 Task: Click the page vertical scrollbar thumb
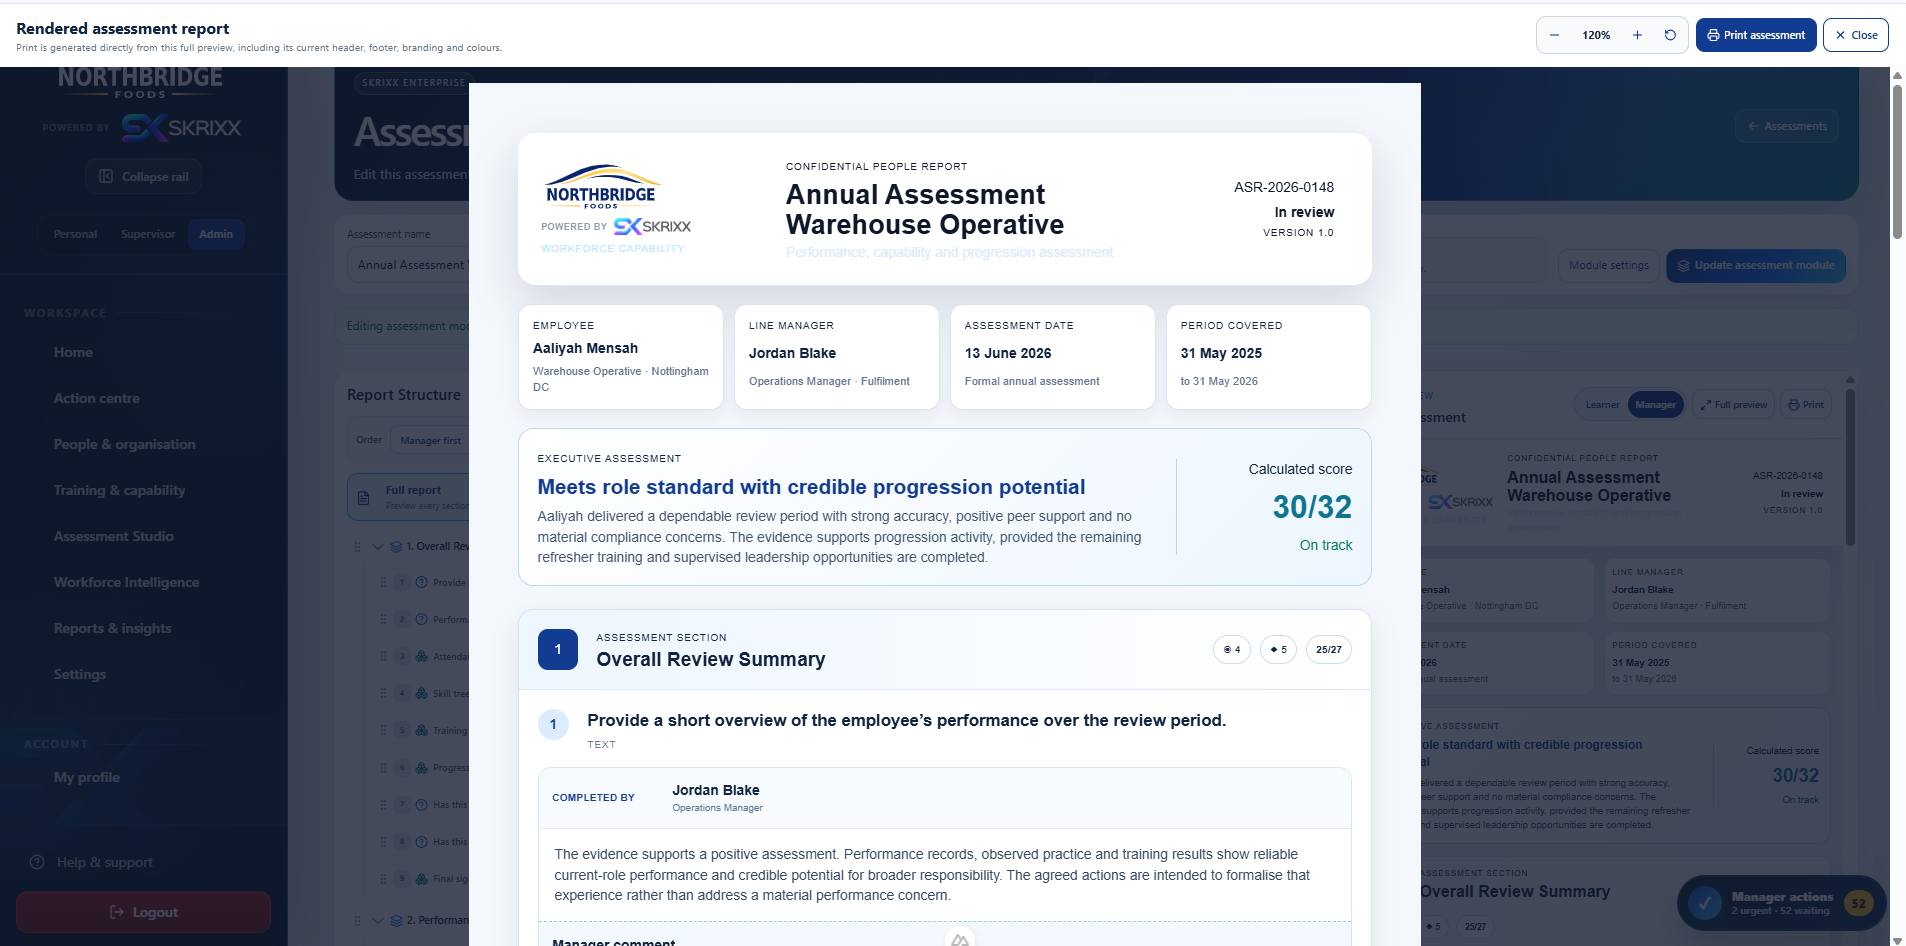(1897, 160)
